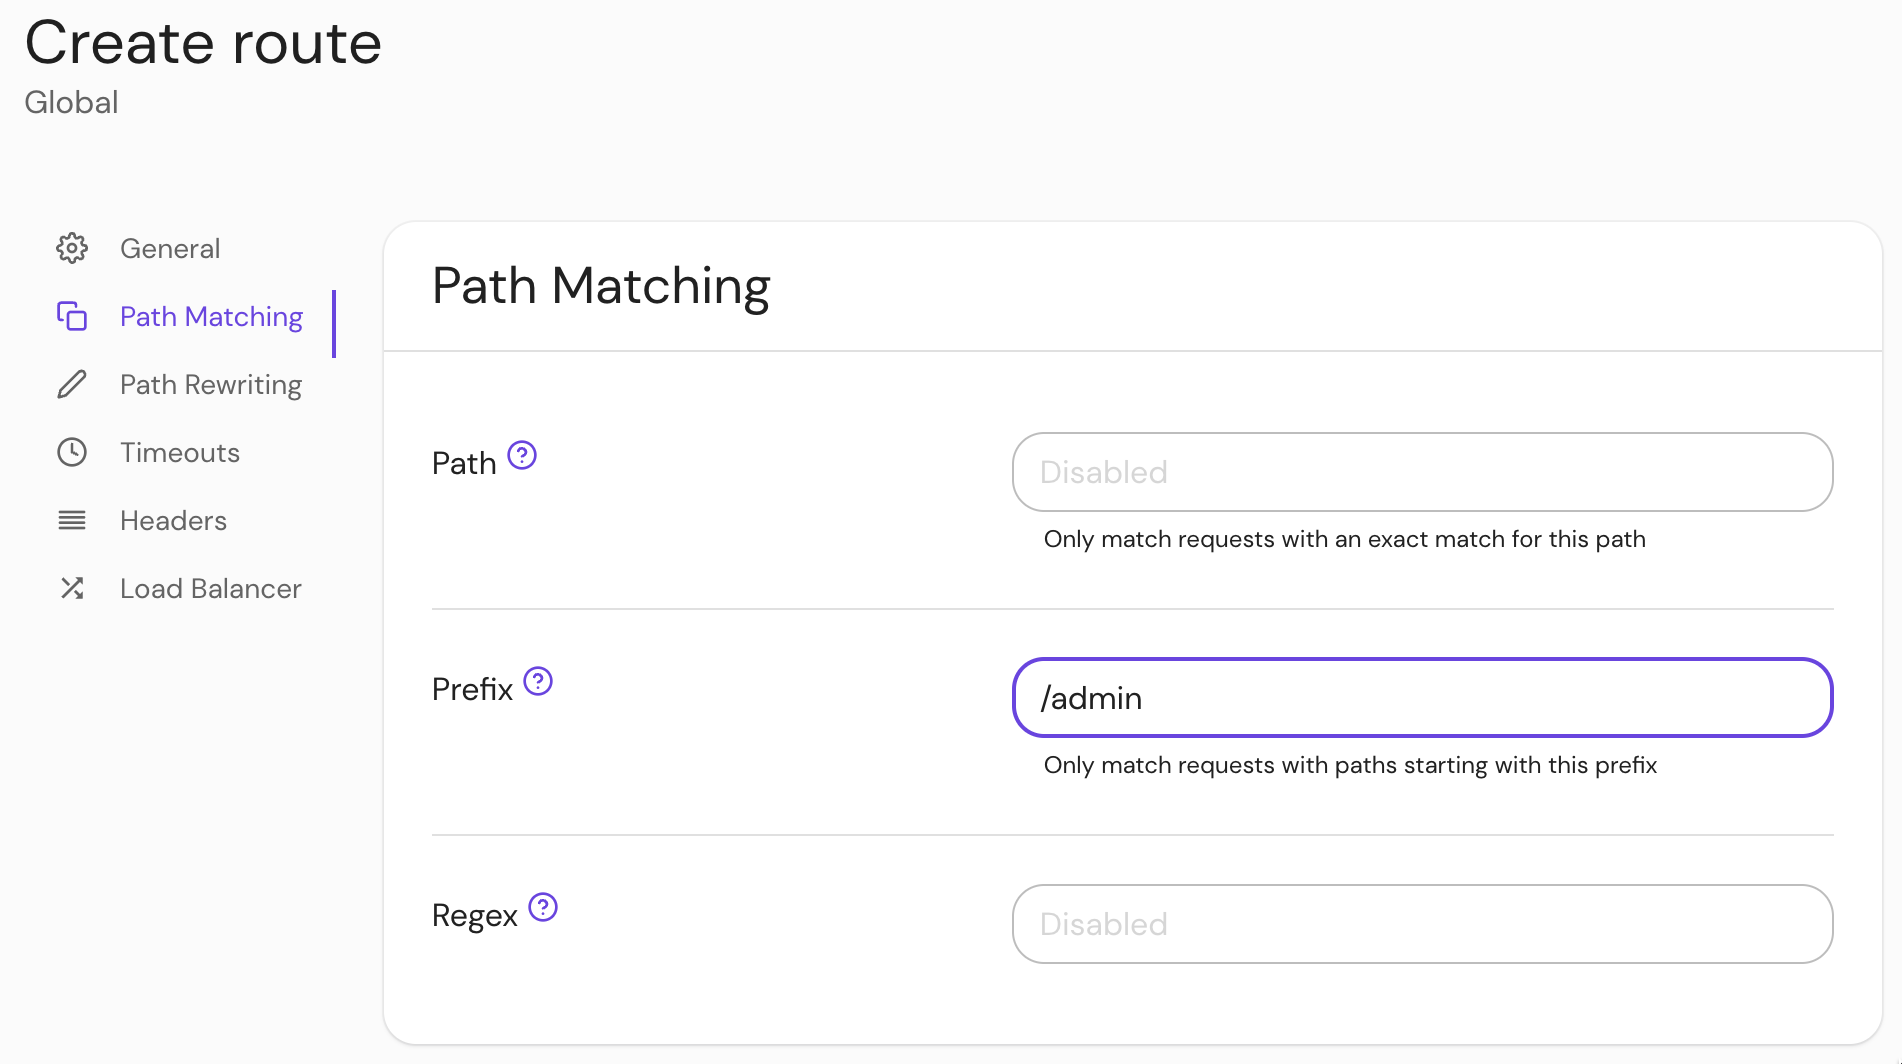Image resolution: width=1902 pixels, height=1064 pixels.
Task: Click the shuffle icon next to Load Balancer
Action: (71, 588)
